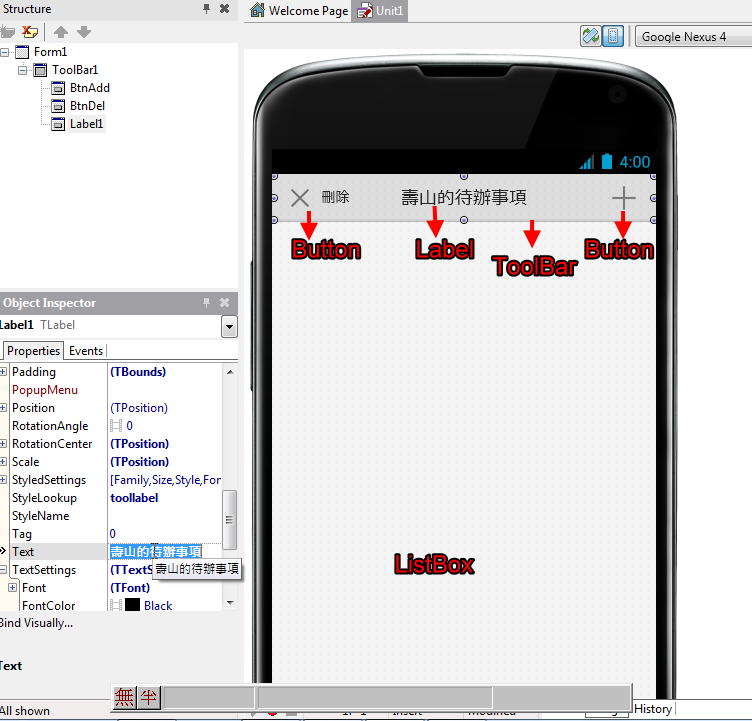Image resolution: width=752 pixels, height=721 pixels.
Task: Select ToolBar1 in the Structure tree
Action: 75,70
